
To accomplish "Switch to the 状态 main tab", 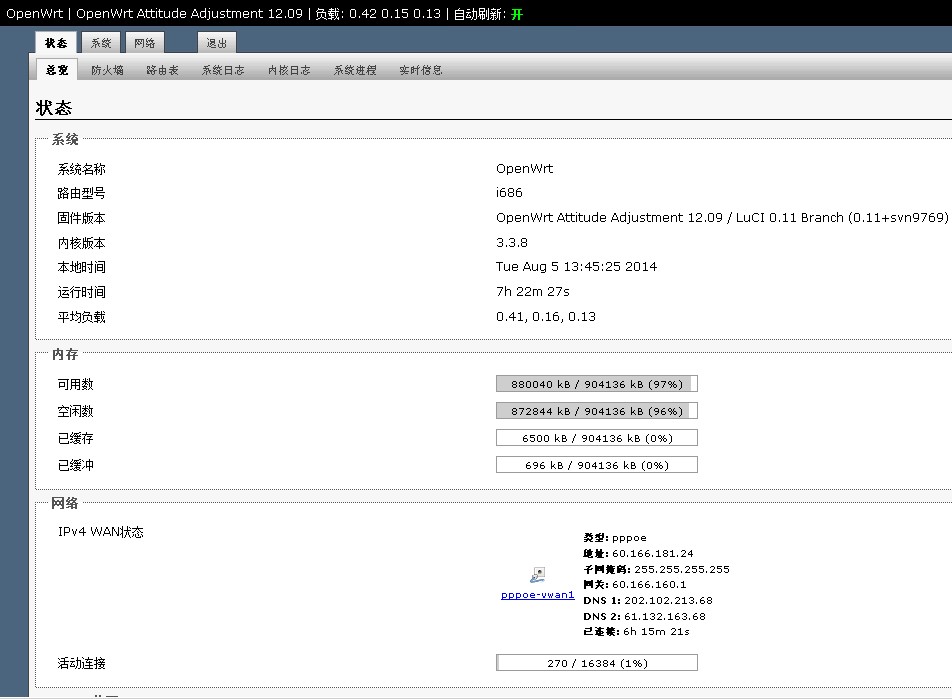I will click(56, 43).
